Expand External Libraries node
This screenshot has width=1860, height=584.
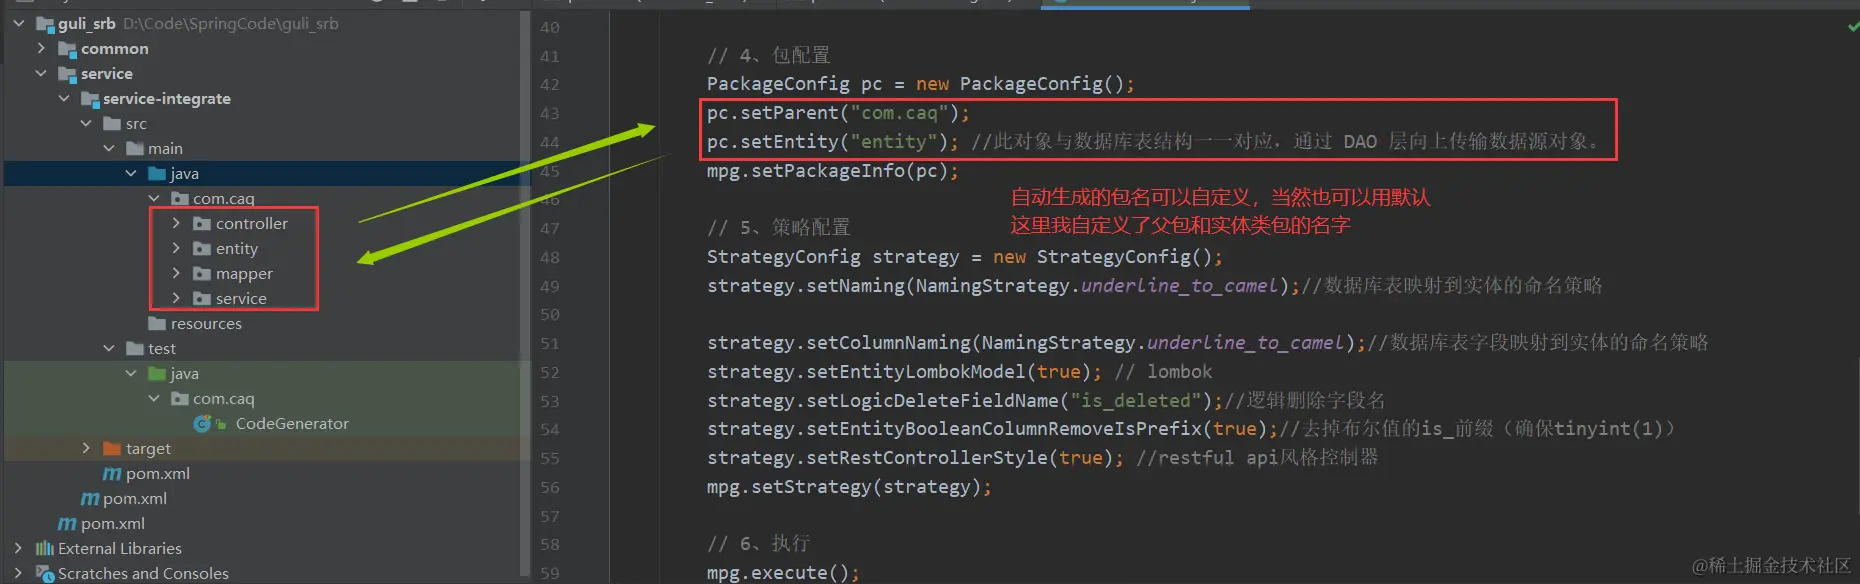18,548
